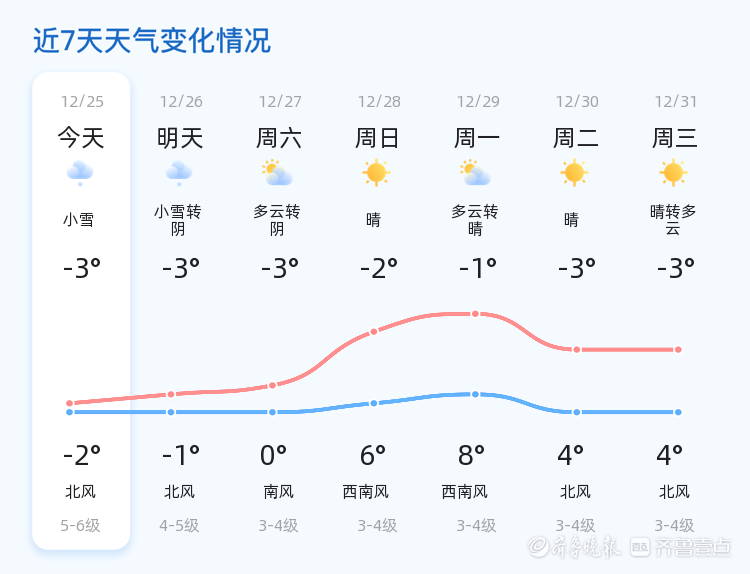750x574 pixels.
Task: Select the 今天 12/25 forecast card
Action: tap(81, 310)
